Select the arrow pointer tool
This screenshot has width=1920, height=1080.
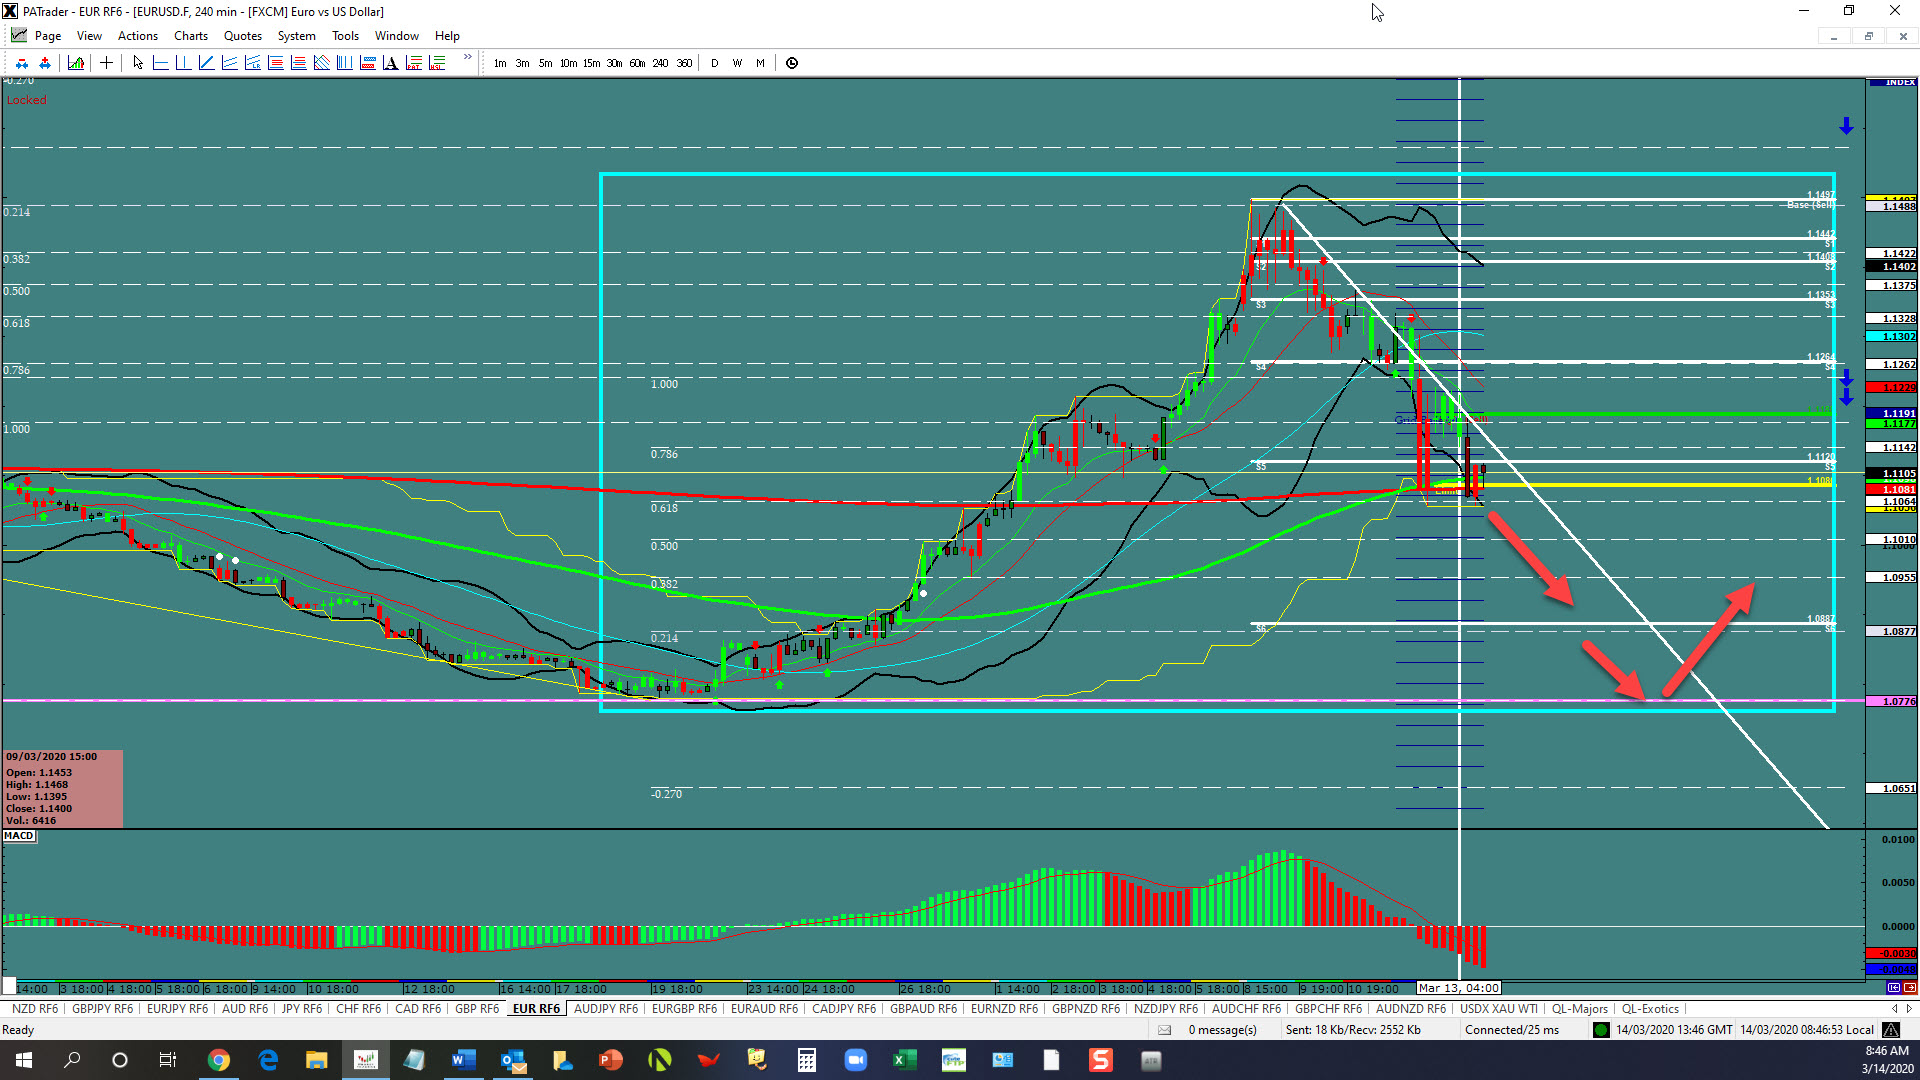coord(138,63)
